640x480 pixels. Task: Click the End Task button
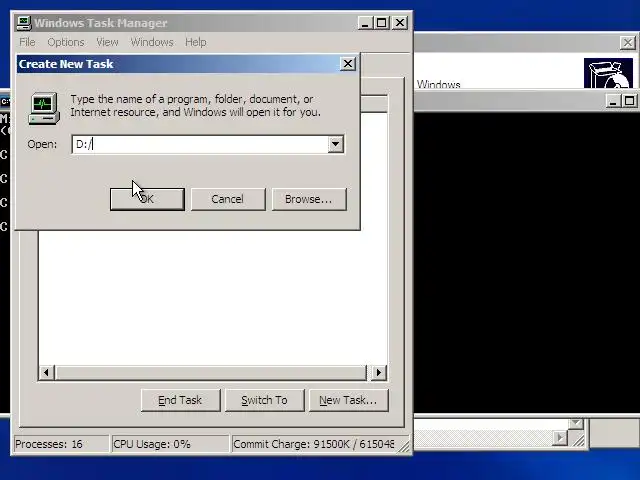(180, 400)
